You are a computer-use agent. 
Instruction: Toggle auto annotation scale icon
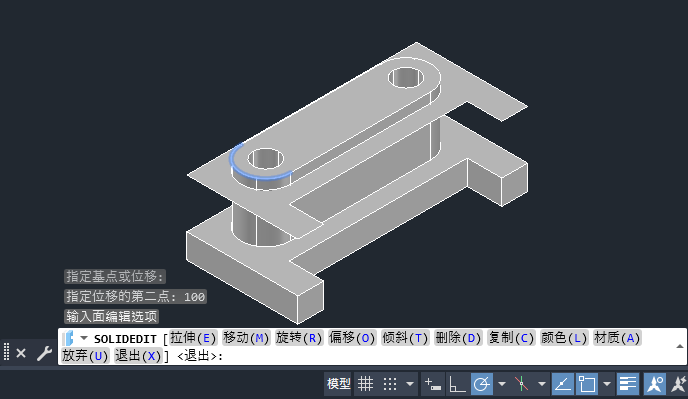point(679,385)
